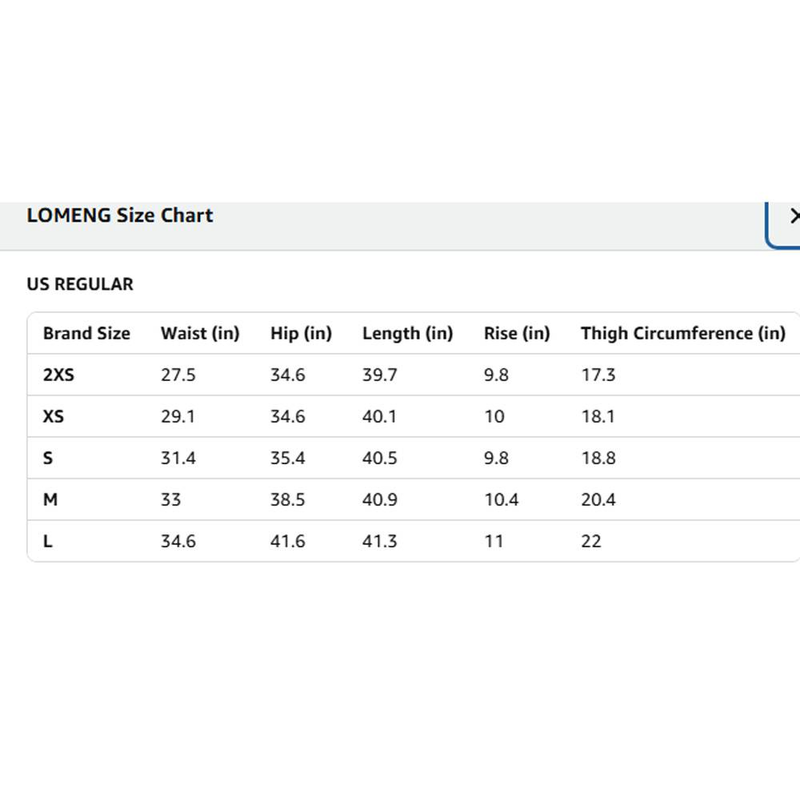Click the 2XS brand size row label

point(58,375)
